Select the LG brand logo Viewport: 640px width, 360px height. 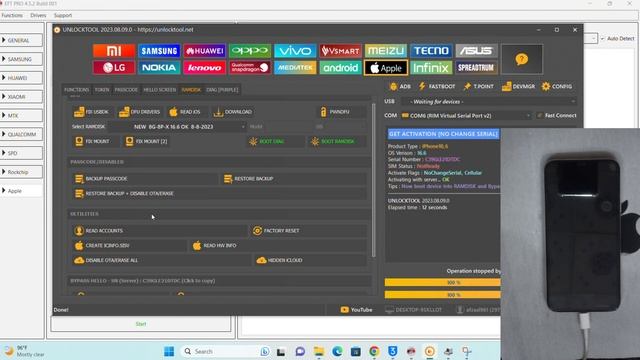click(114, 68)
